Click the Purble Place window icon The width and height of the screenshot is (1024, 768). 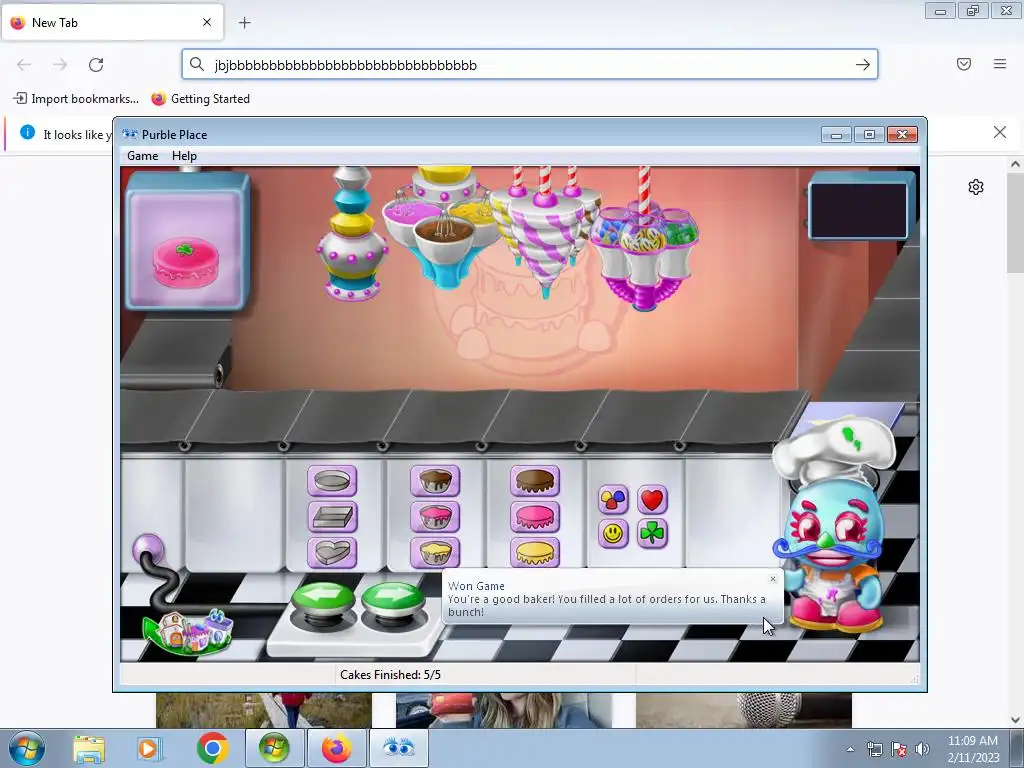pyautogui.click(x=130, y=135)
